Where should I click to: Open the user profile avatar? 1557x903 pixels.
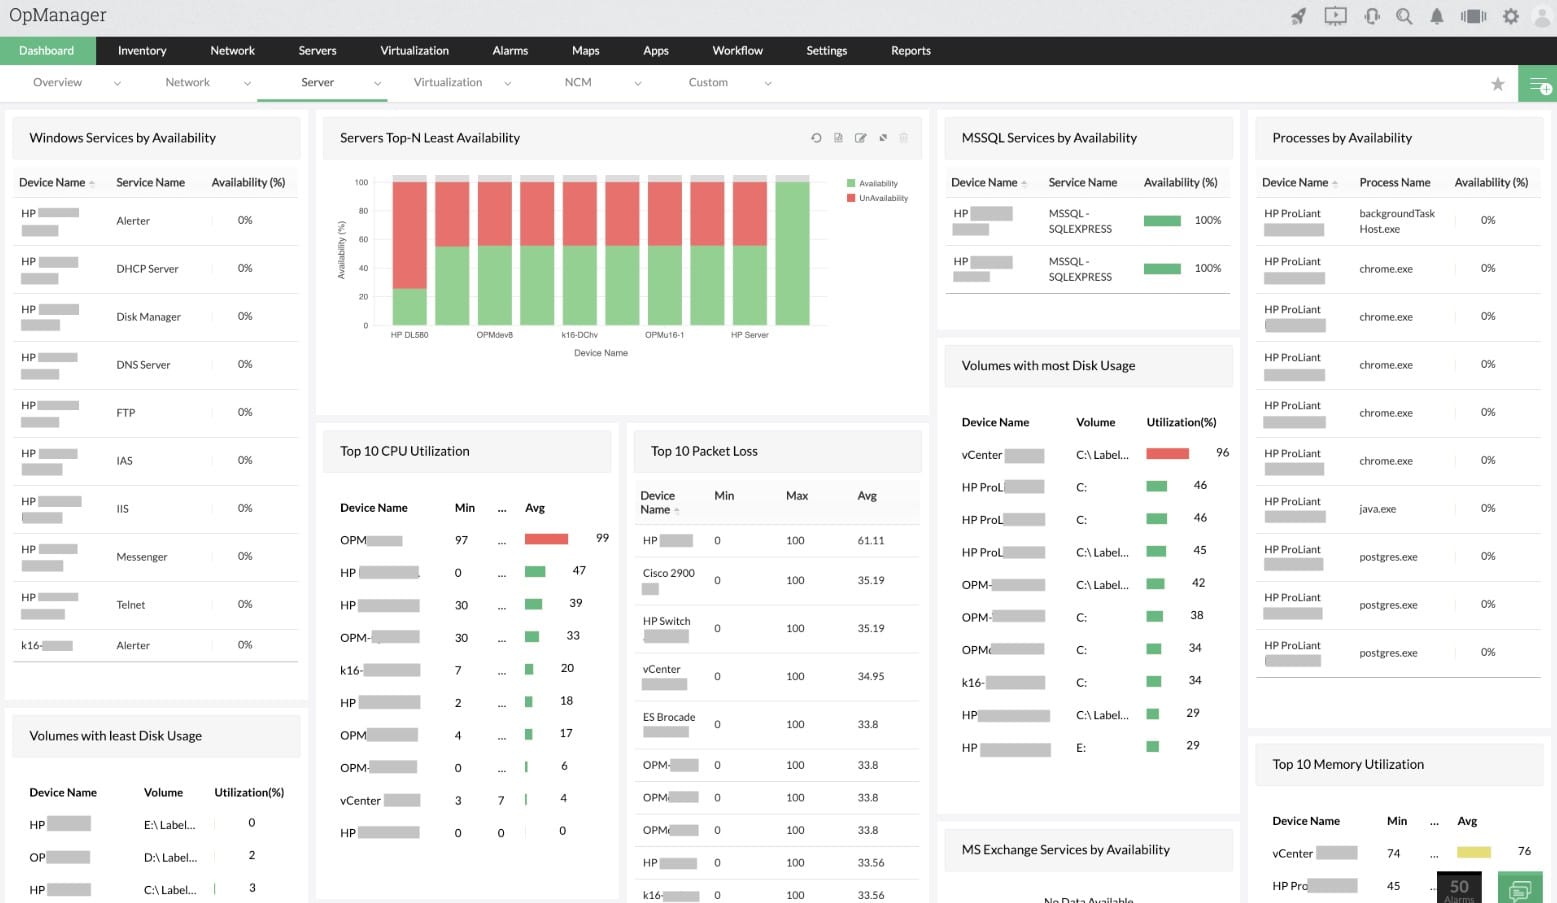(x=1541, y=15)
